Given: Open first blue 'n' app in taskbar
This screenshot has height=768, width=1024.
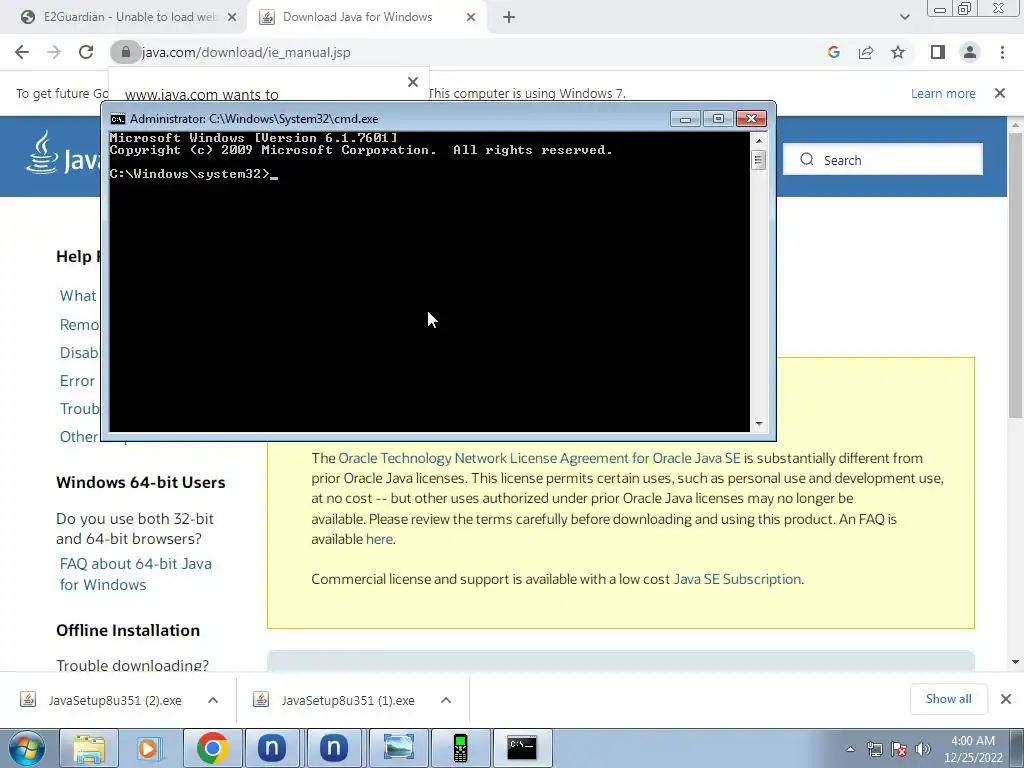Looking at the screenshot, I should (x=272, y=748).
